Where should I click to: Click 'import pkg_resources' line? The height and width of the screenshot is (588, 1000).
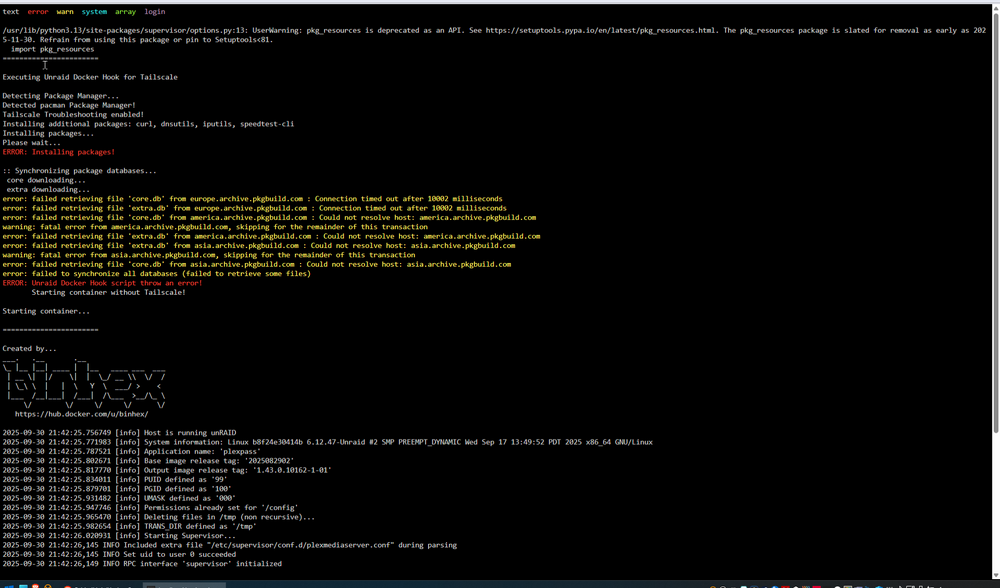(52, 49)
